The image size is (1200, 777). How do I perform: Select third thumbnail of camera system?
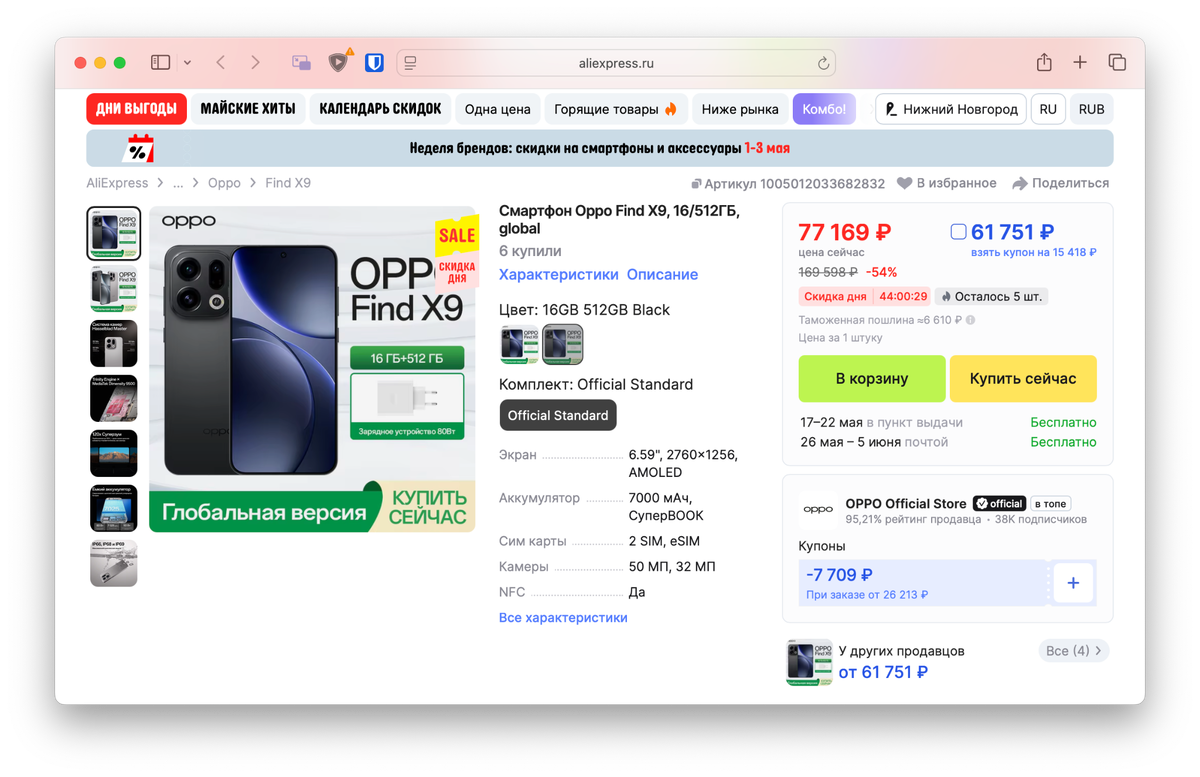(113, 344)
